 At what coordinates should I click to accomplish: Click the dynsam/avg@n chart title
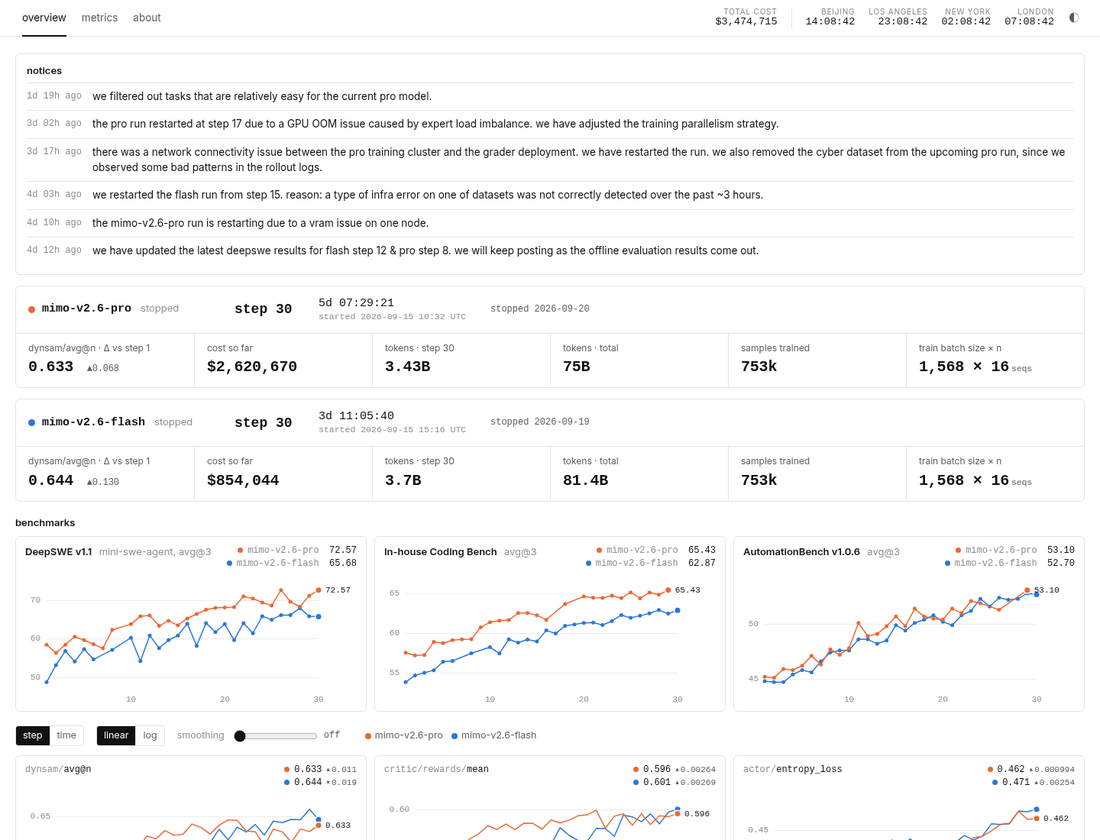click(x=58, y=769)
